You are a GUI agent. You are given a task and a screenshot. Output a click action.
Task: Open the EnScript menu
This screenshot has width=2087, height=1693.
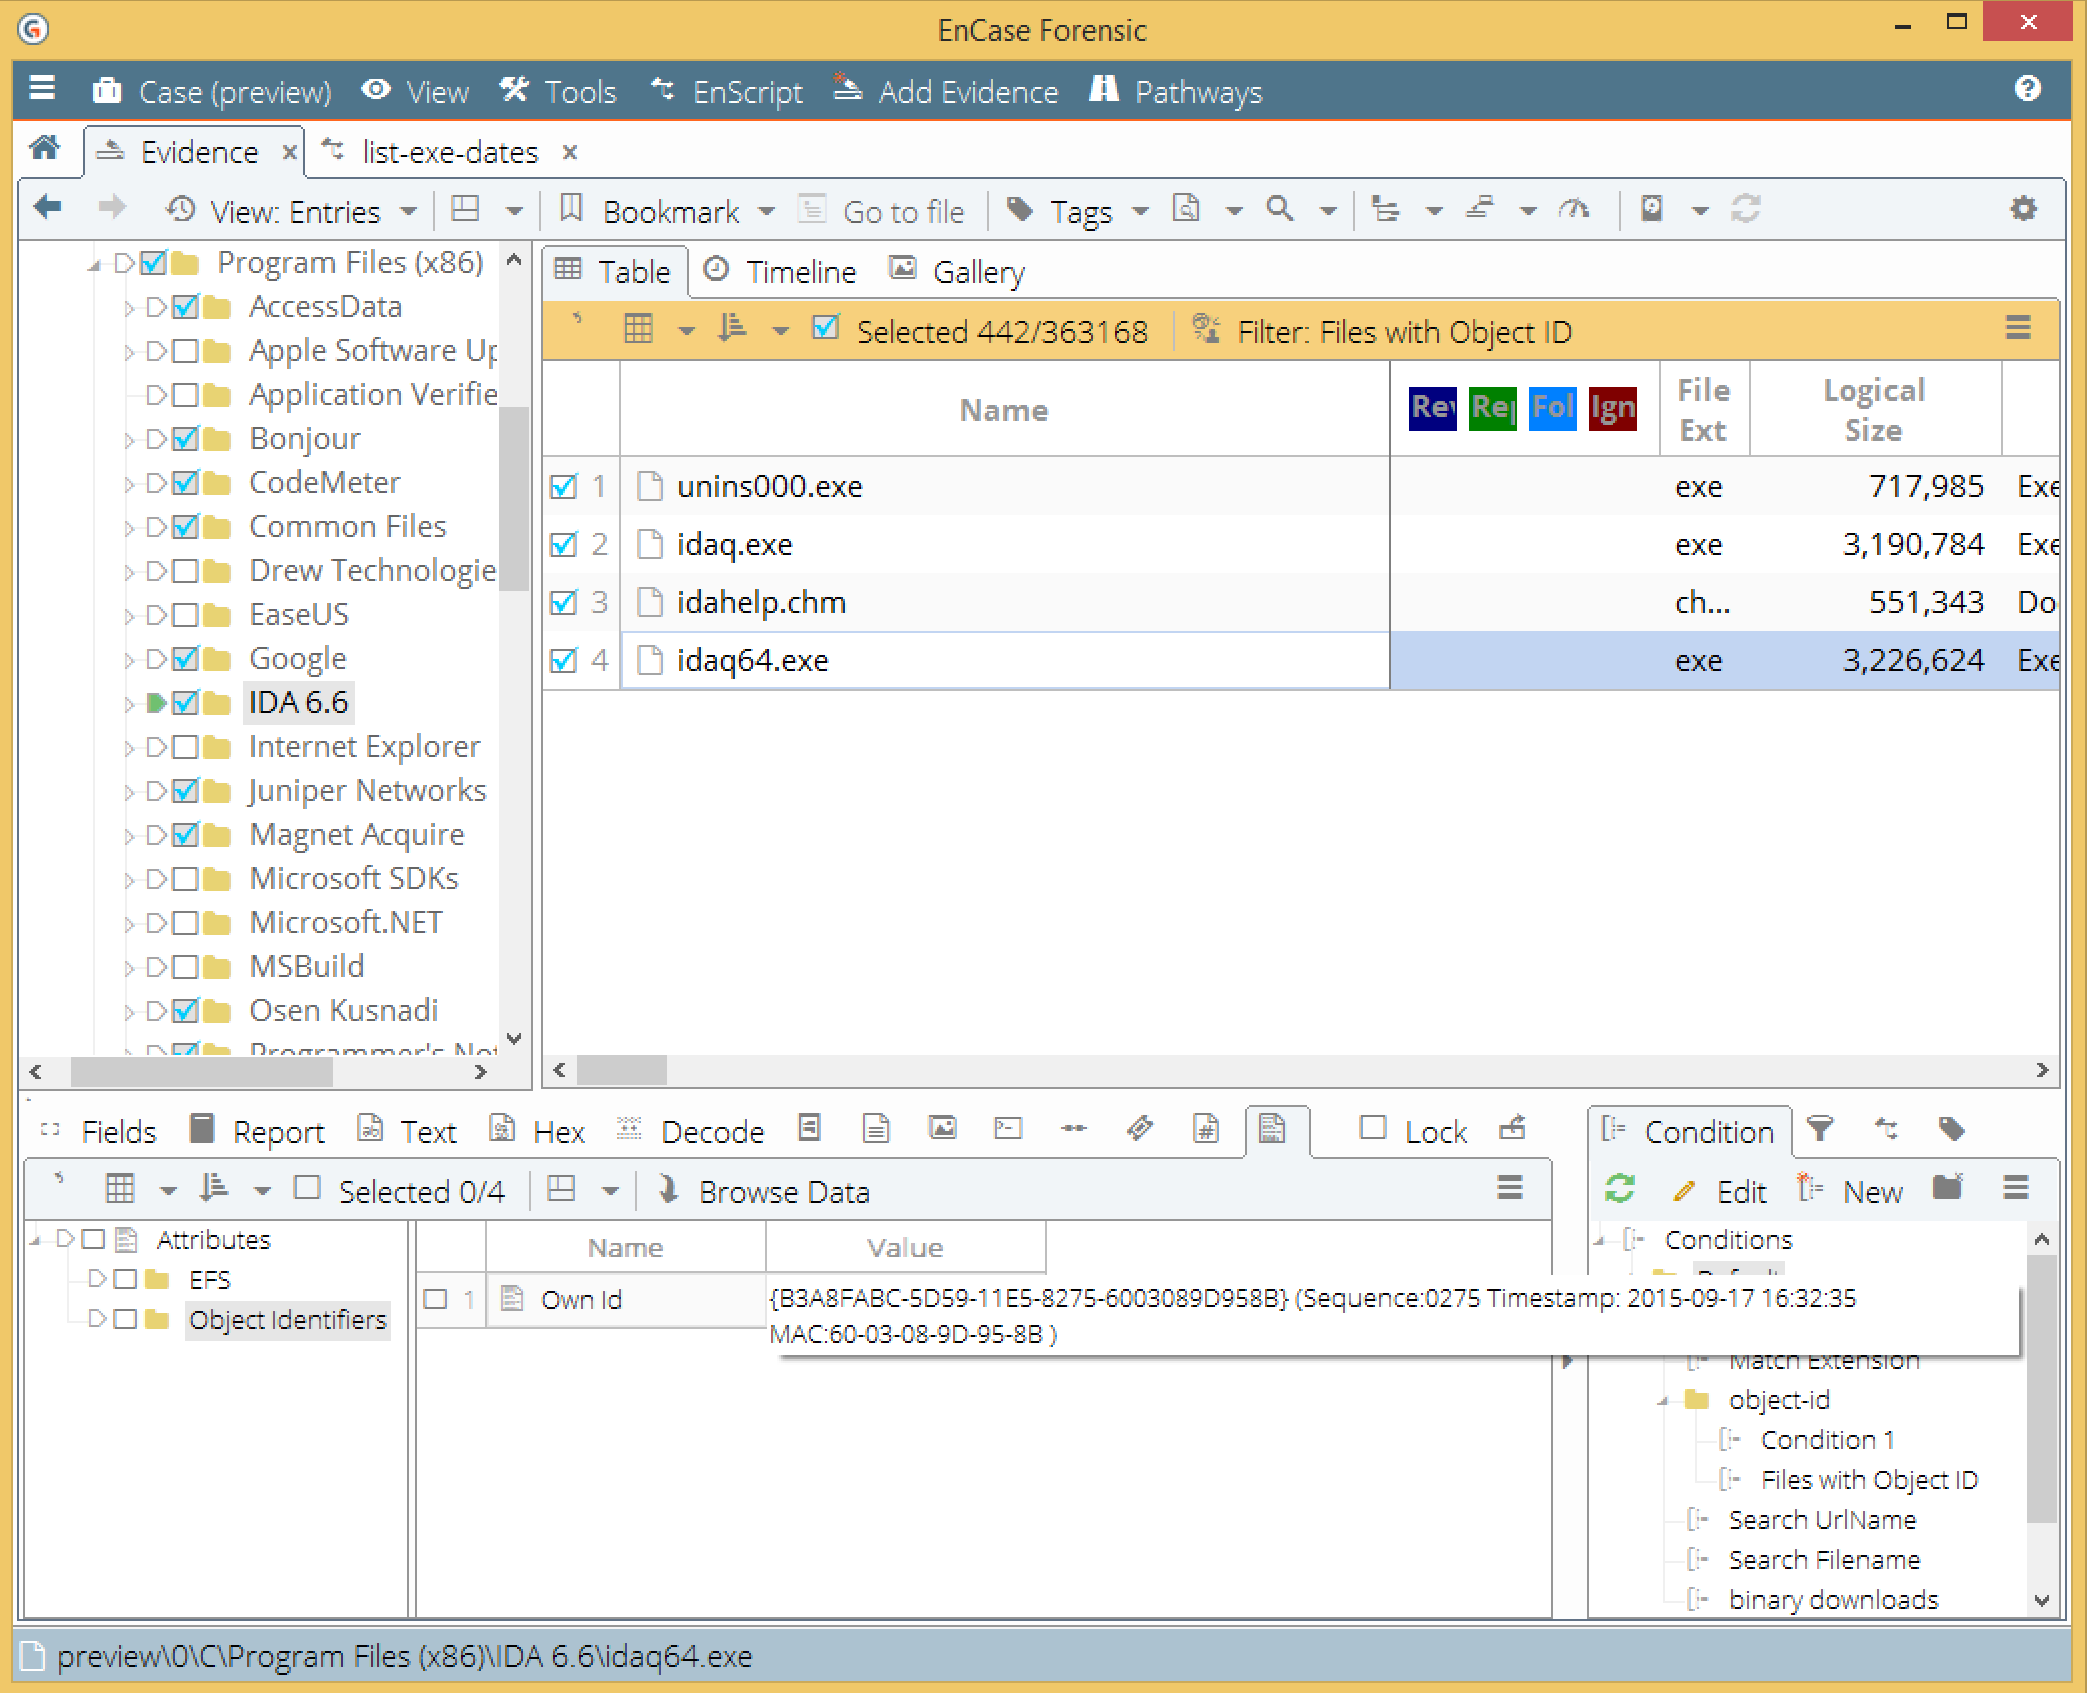[727, 91]
